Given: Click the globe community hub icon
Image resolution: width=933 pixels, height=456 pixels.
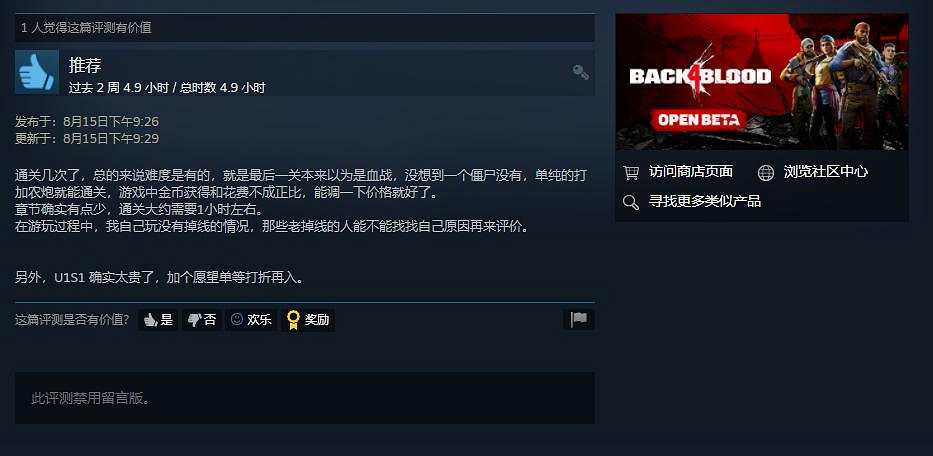Looking at the screenshot, I should [766, 173].
